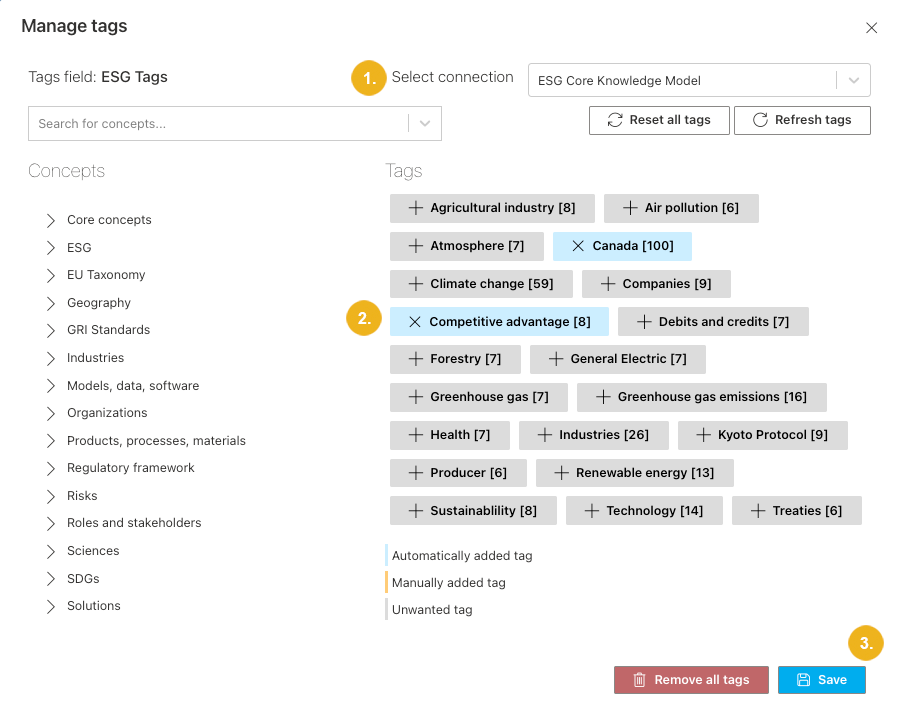The image size is (898, 715).
Task: Expand Roles and stakeholders node
Action: click(x=51, y=523)
